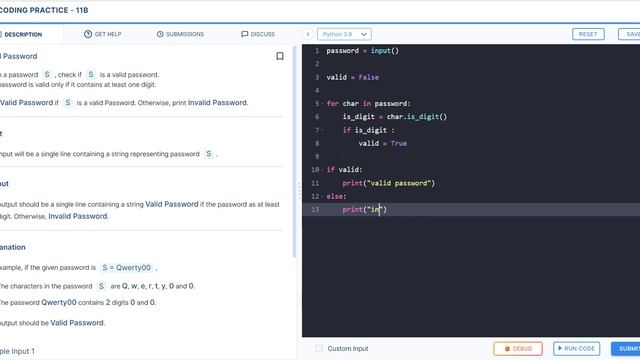This screenshot has height=360, width=640.
Task: Click the 'Coding Practice - 11B' title
Action: pos(43,10)
